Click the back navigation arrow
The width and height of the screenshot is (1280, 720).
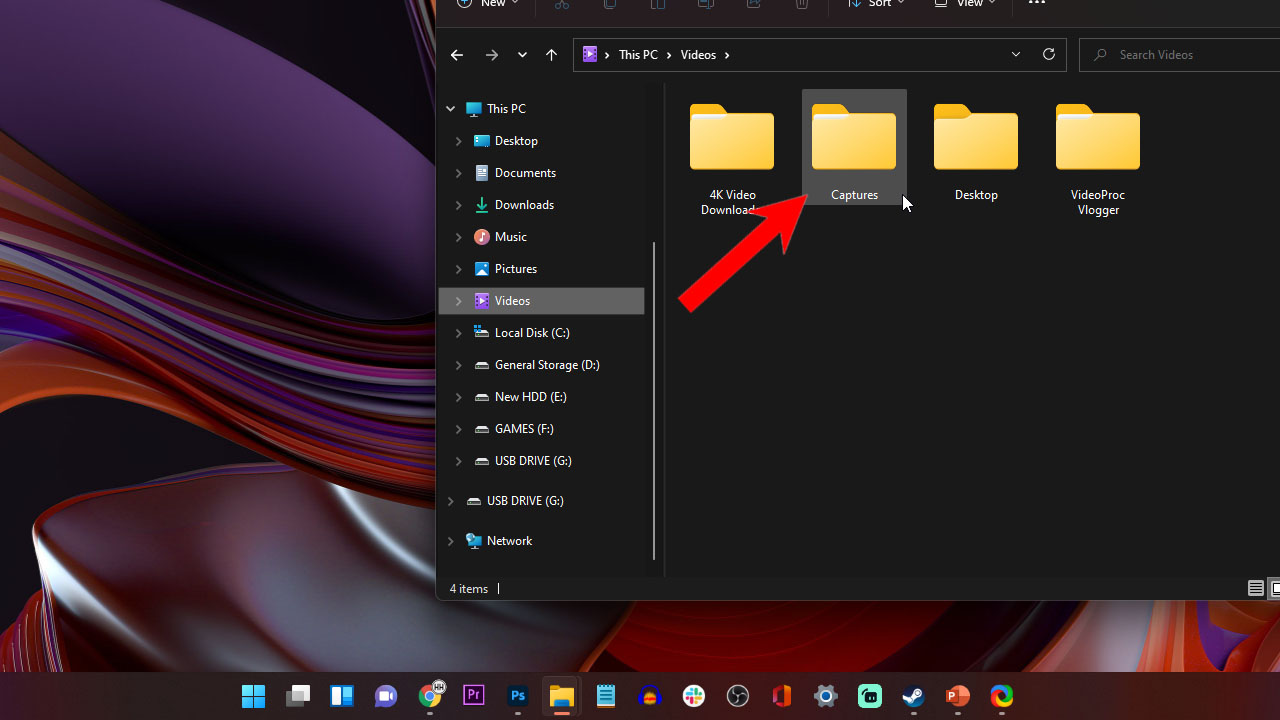457,54
